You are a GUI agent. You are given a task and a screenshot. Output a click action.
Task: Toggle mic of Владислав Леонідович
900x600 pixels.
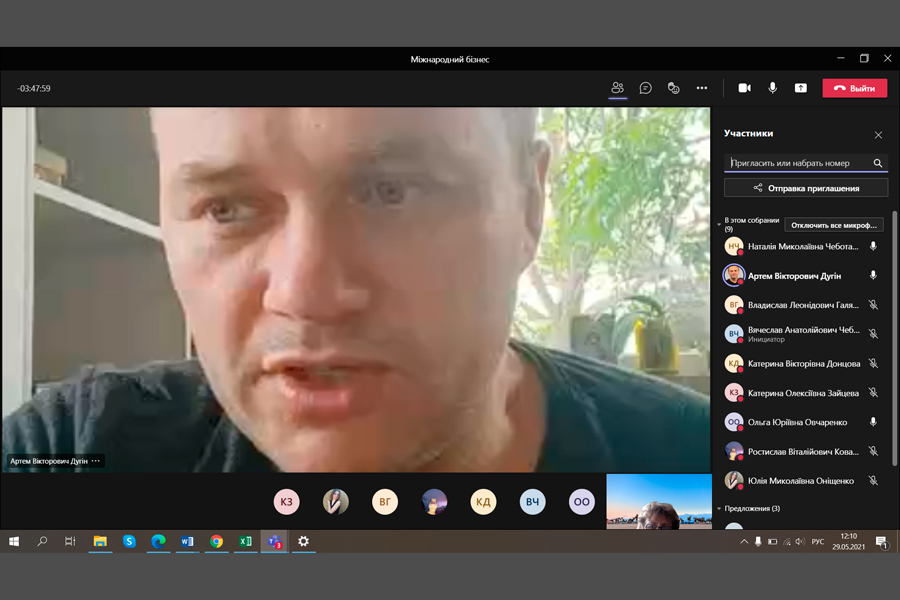(873, 305)
